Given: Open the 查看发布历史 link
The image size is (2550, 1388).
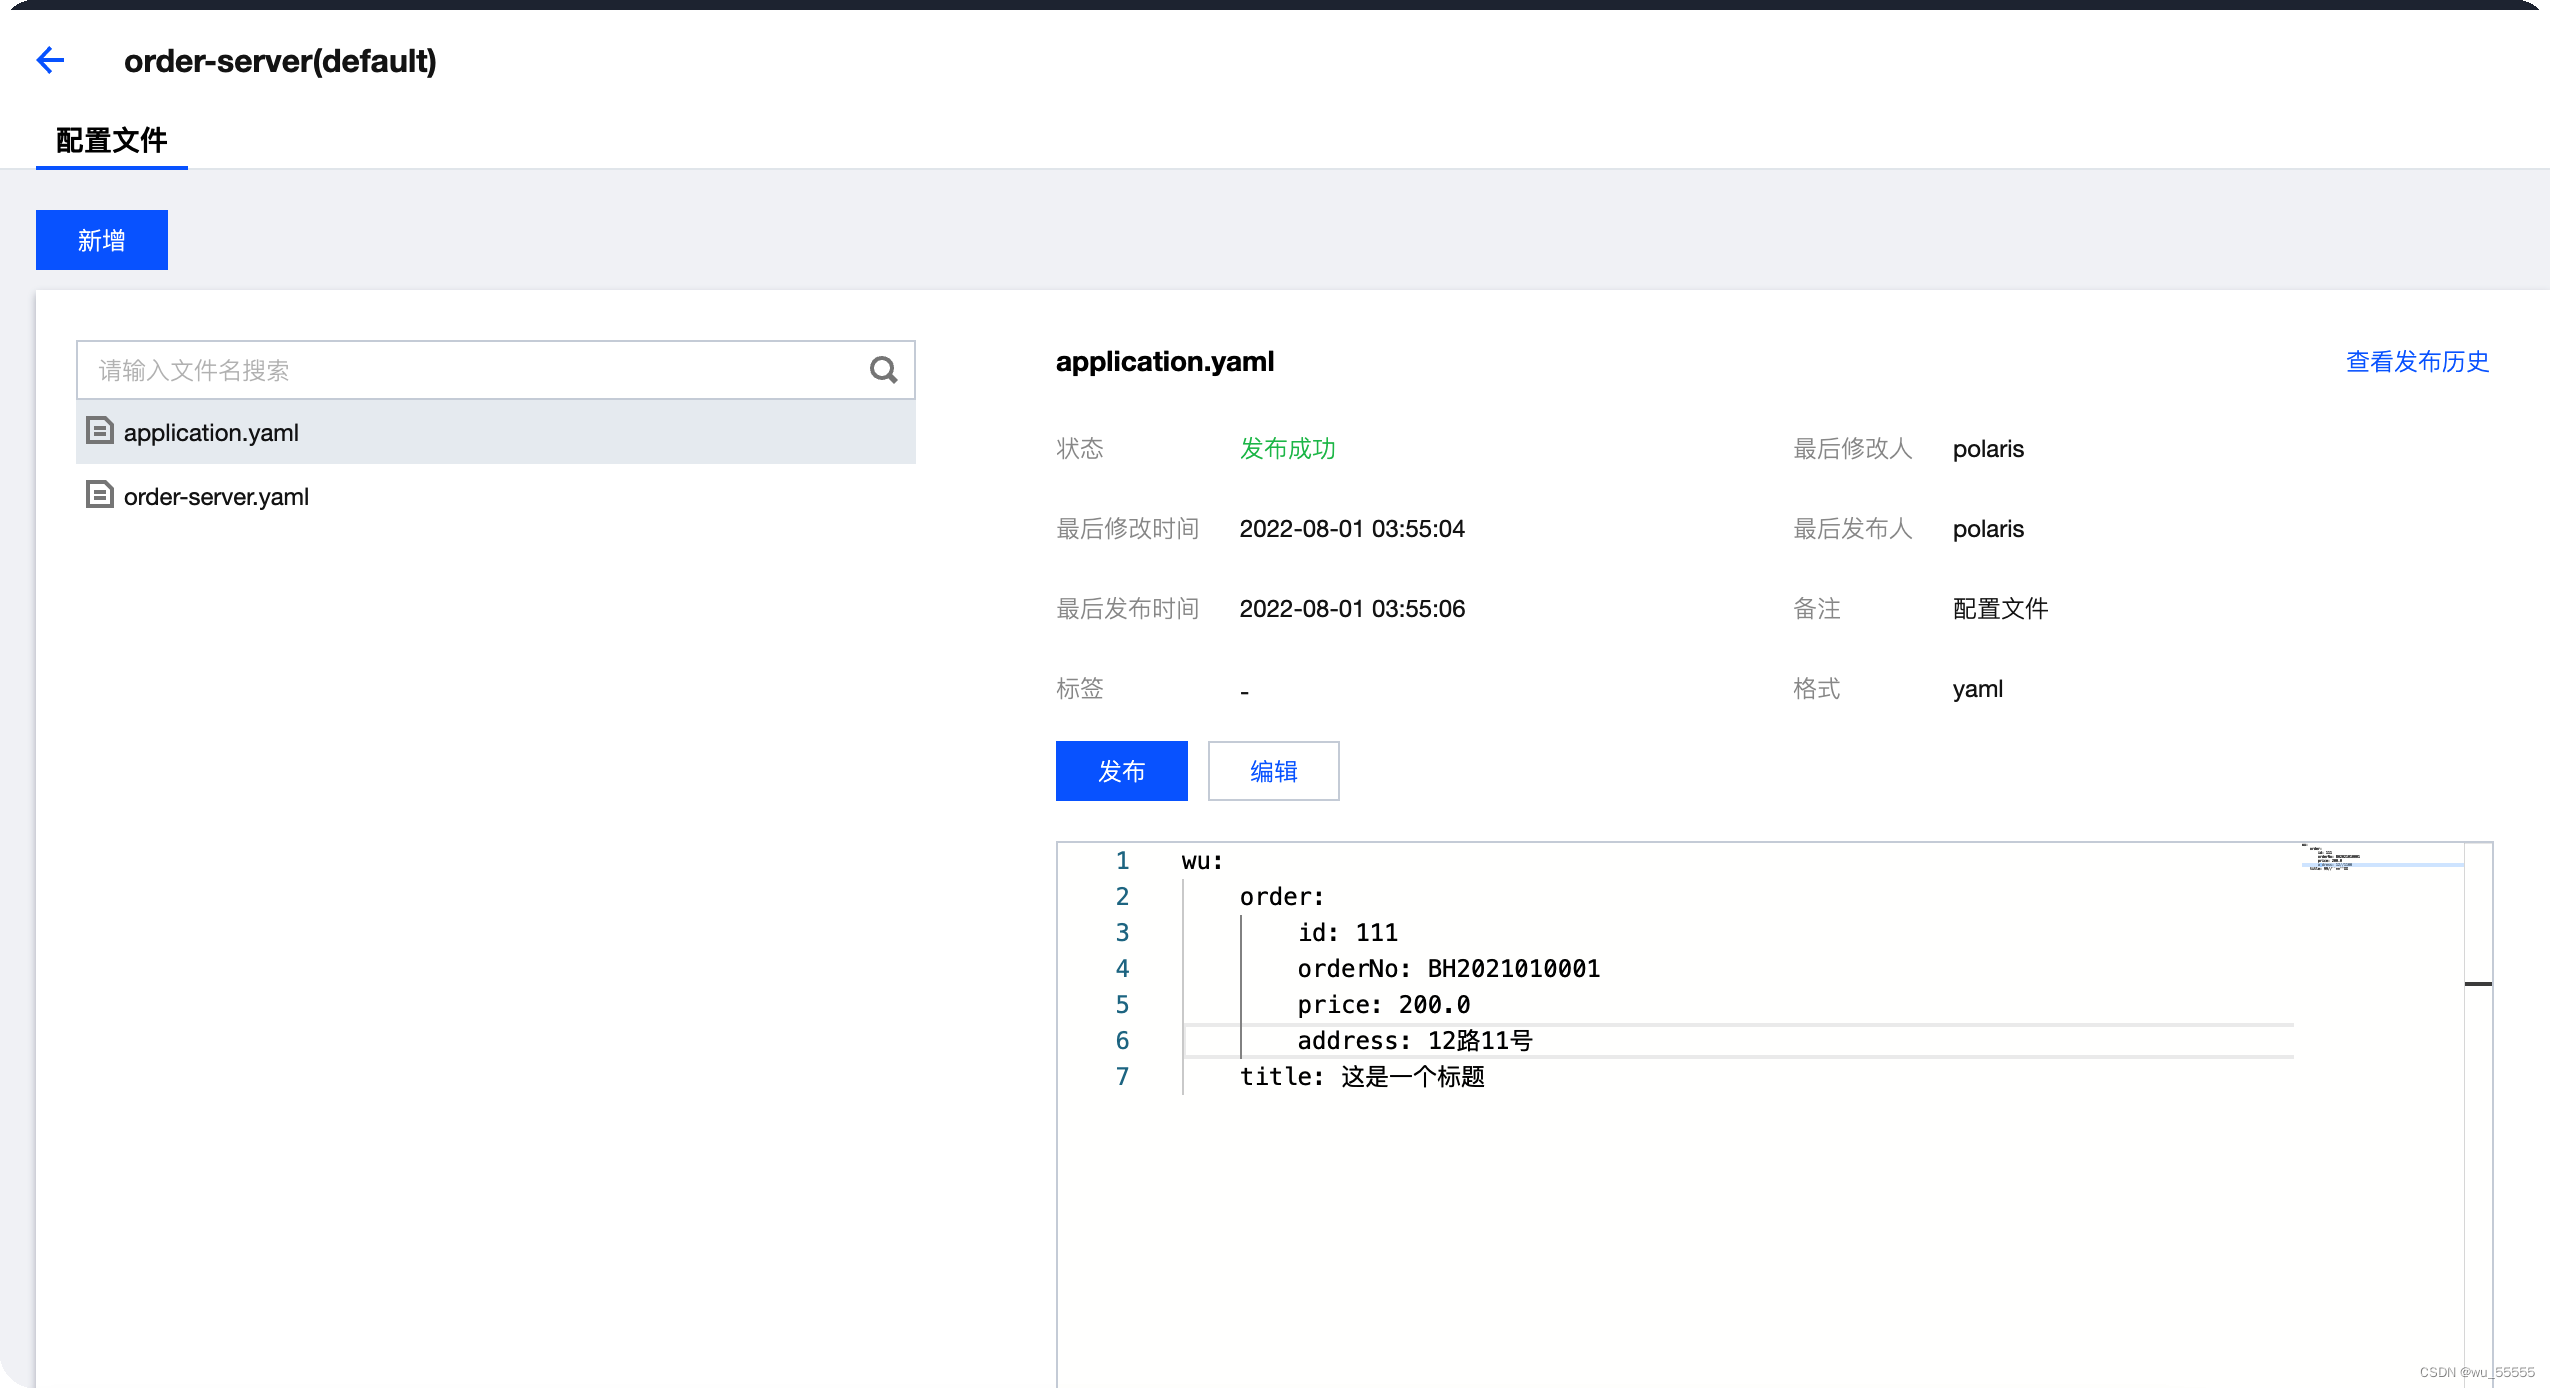Looking at the screenshot, I should click(x=2416, y=362).
